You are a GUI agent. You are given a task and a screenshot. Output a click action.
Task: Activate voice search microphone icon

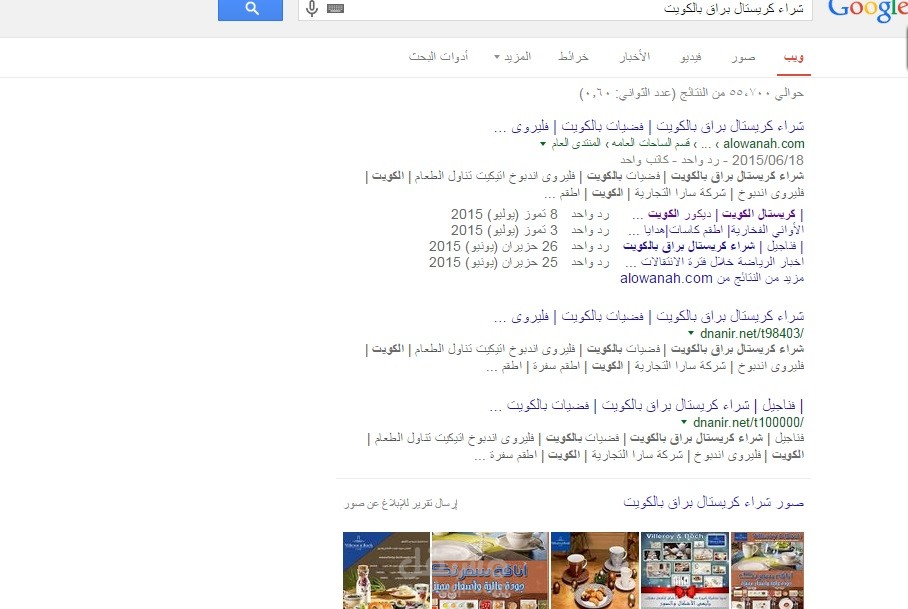[312, 9]
